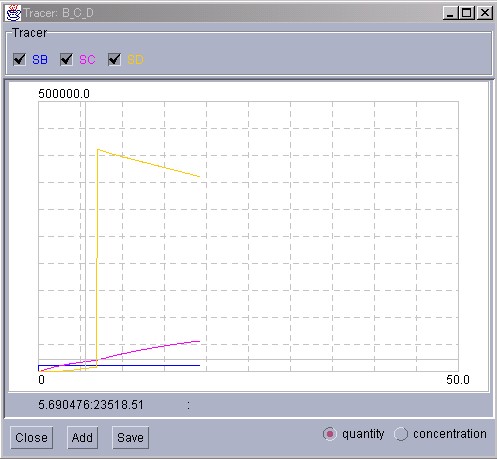Click the yellow SD label text
497x459 pixels.
tap(135, 60)
